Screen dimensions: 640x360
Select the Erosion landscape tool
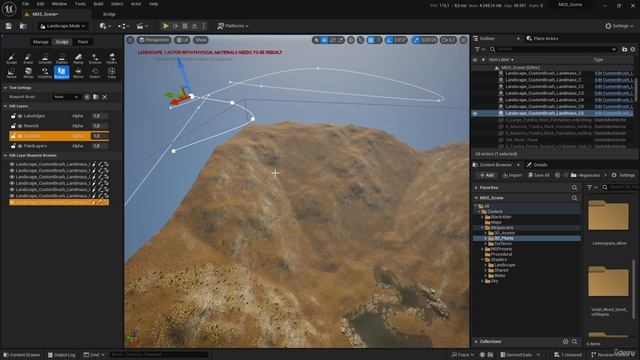pos(95,58)
